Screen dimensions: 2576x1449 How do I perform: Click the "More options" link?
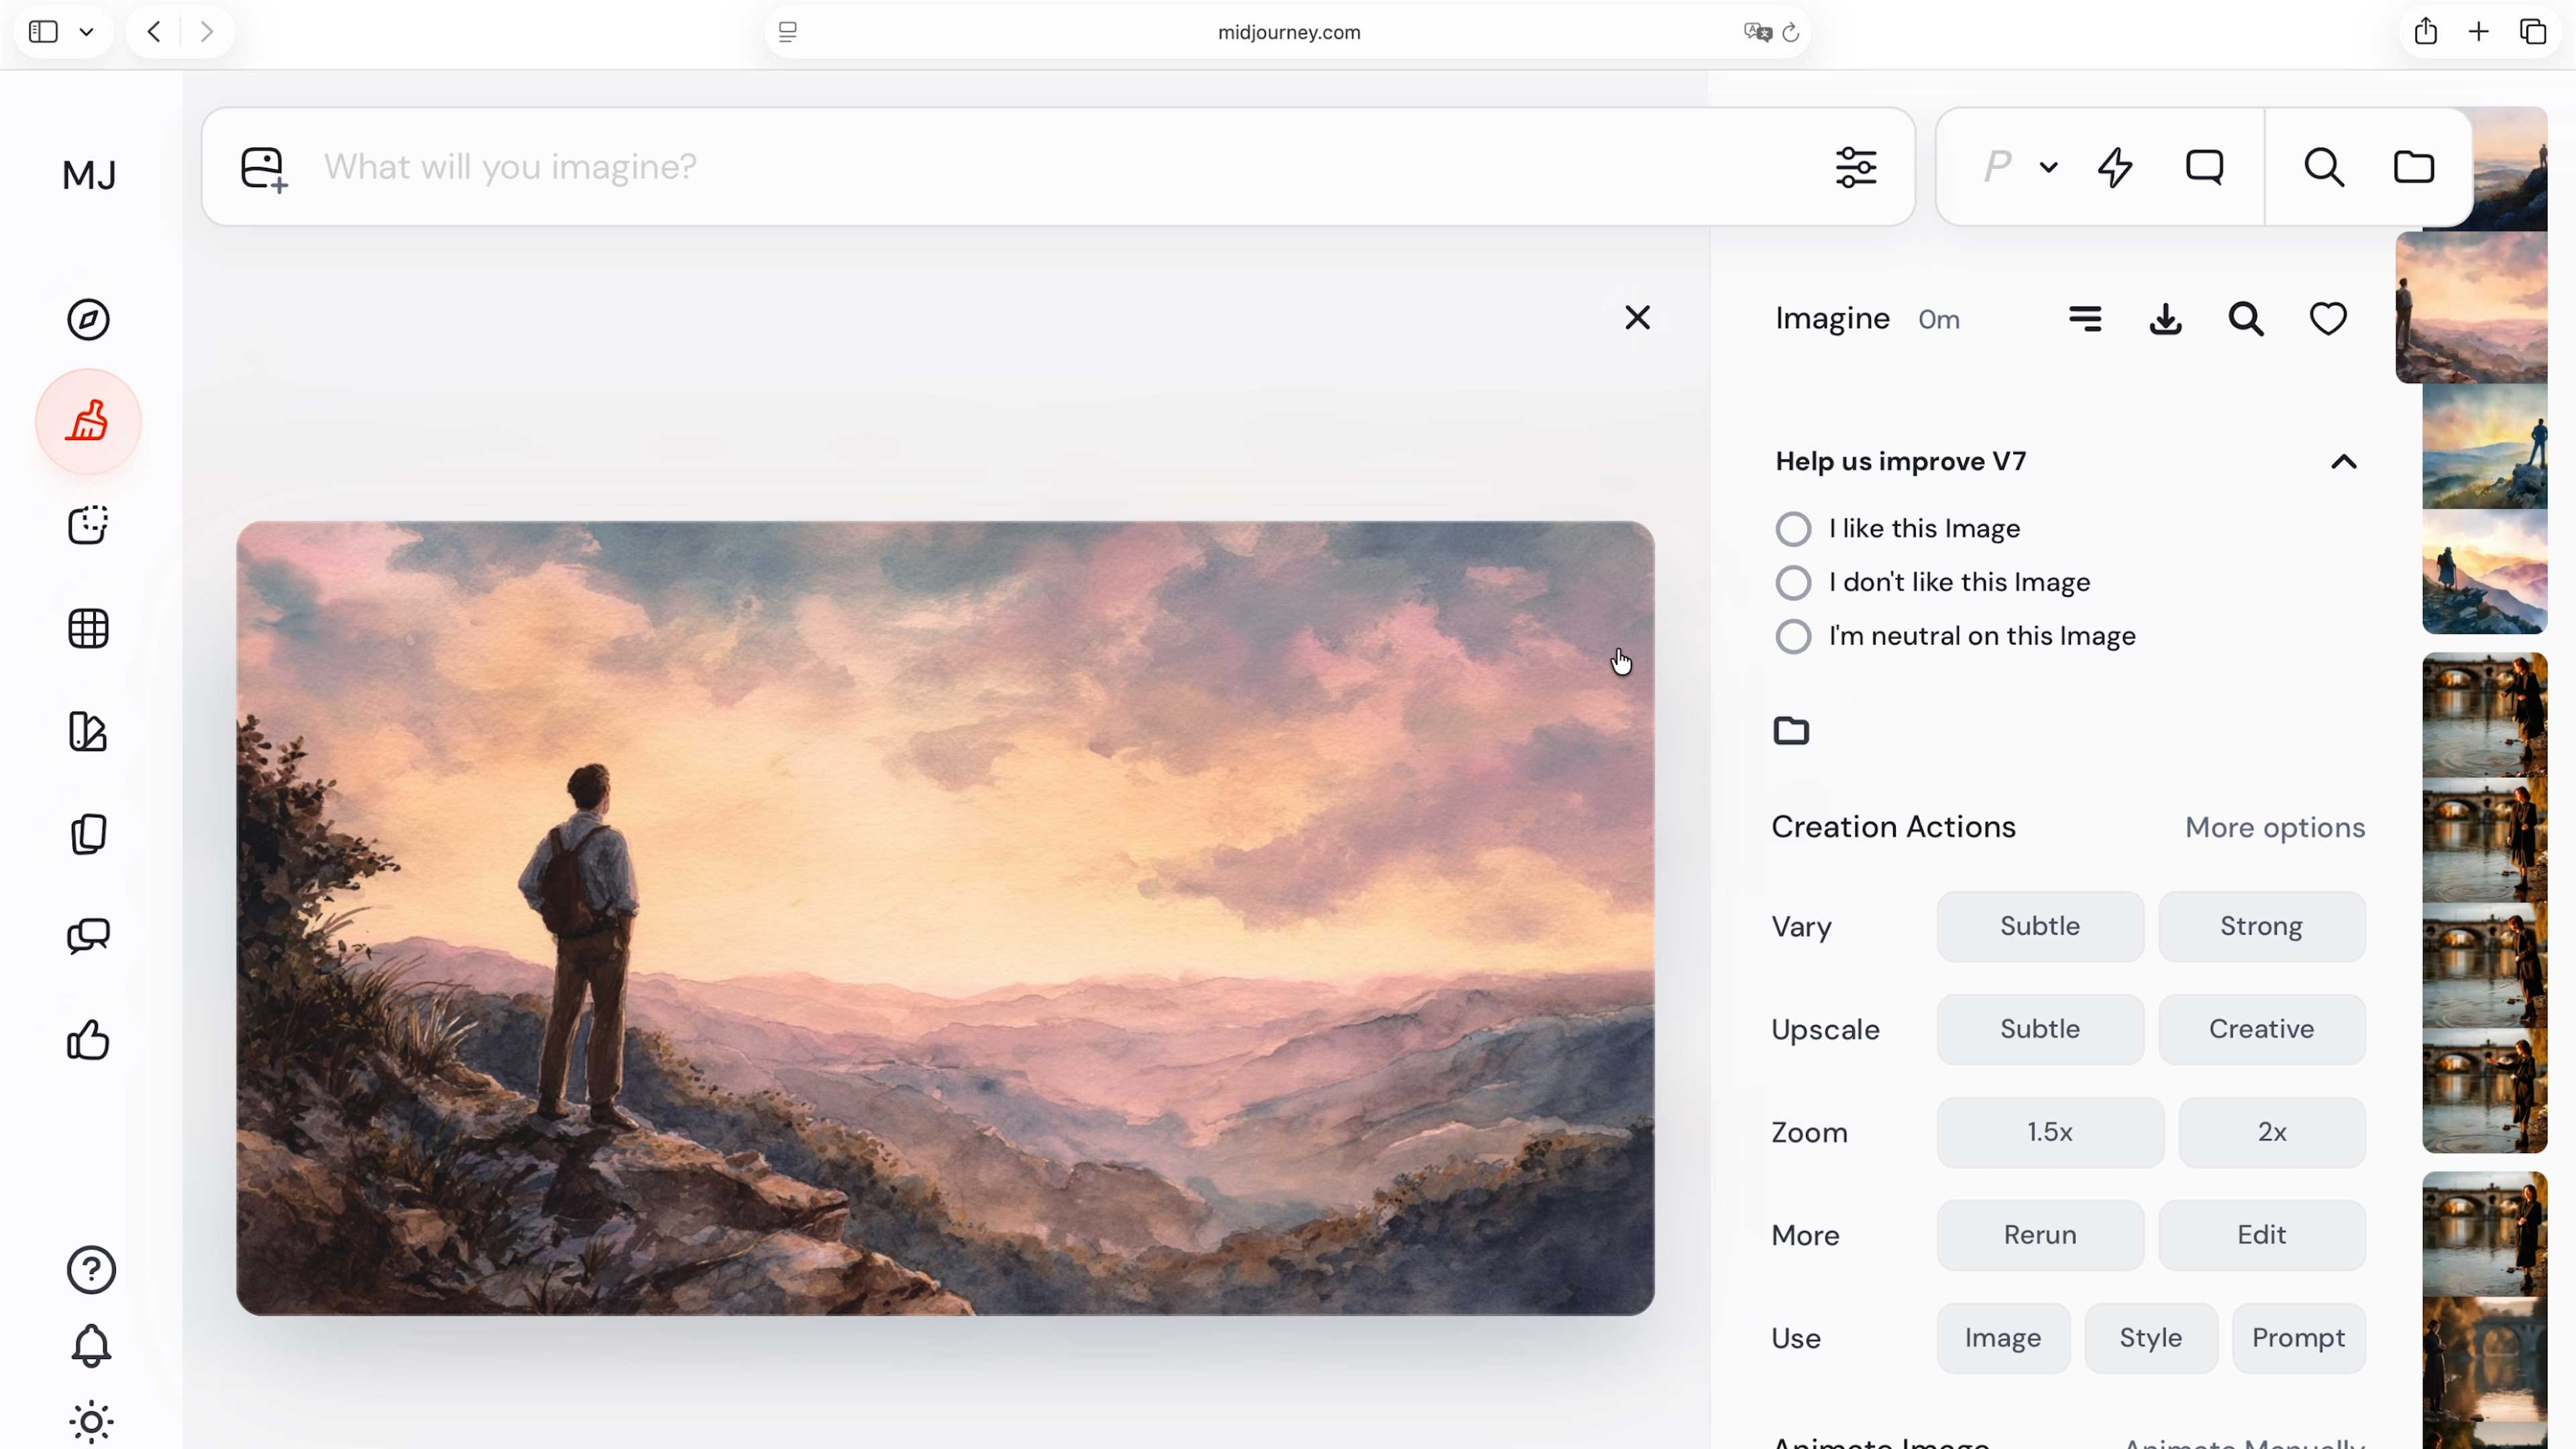[x=2274, y=828]
